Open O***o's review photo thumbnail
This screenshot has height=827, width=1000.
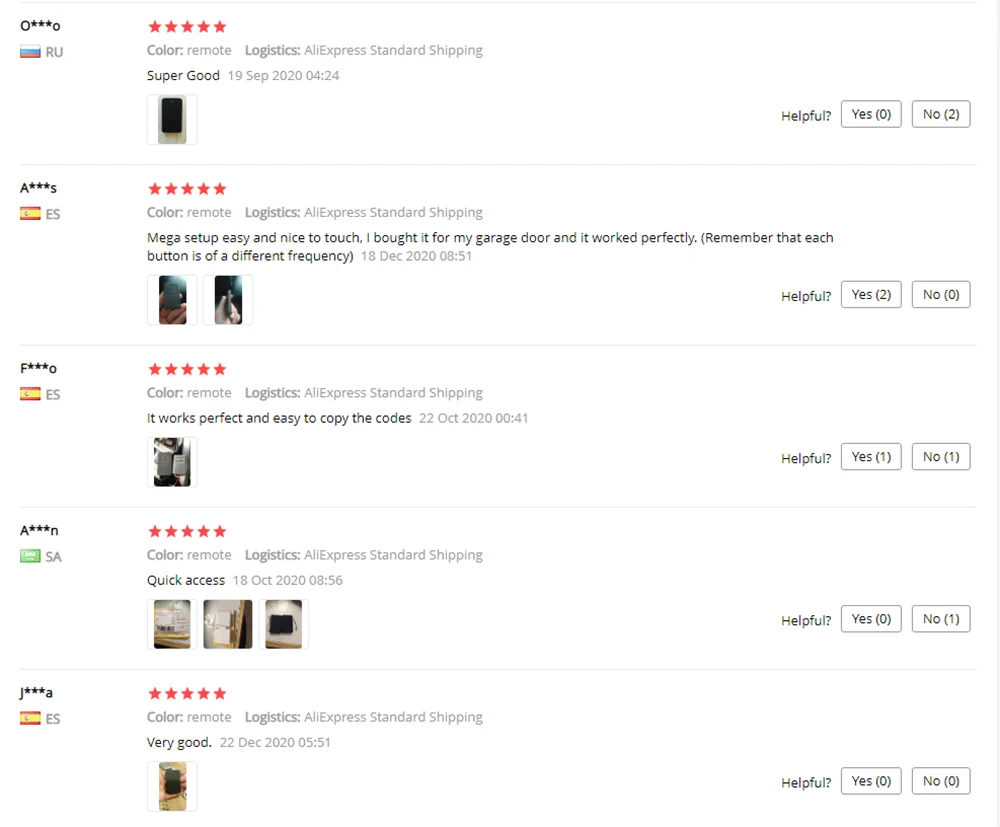[172, 119]
